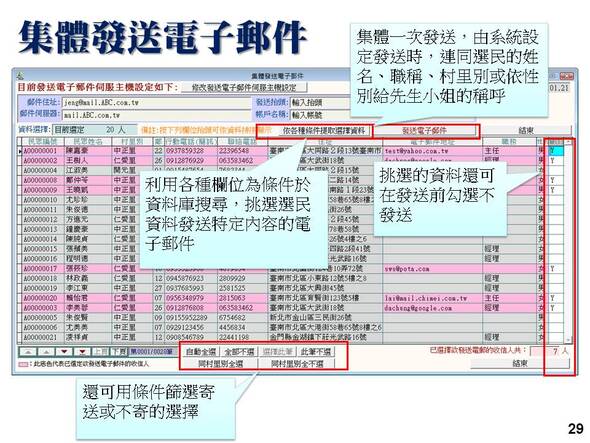Screen dimensions: 590x443
Task: Sort by the 聯絡電話 column header
Action: pyautogui.click(x=242, y=142)
